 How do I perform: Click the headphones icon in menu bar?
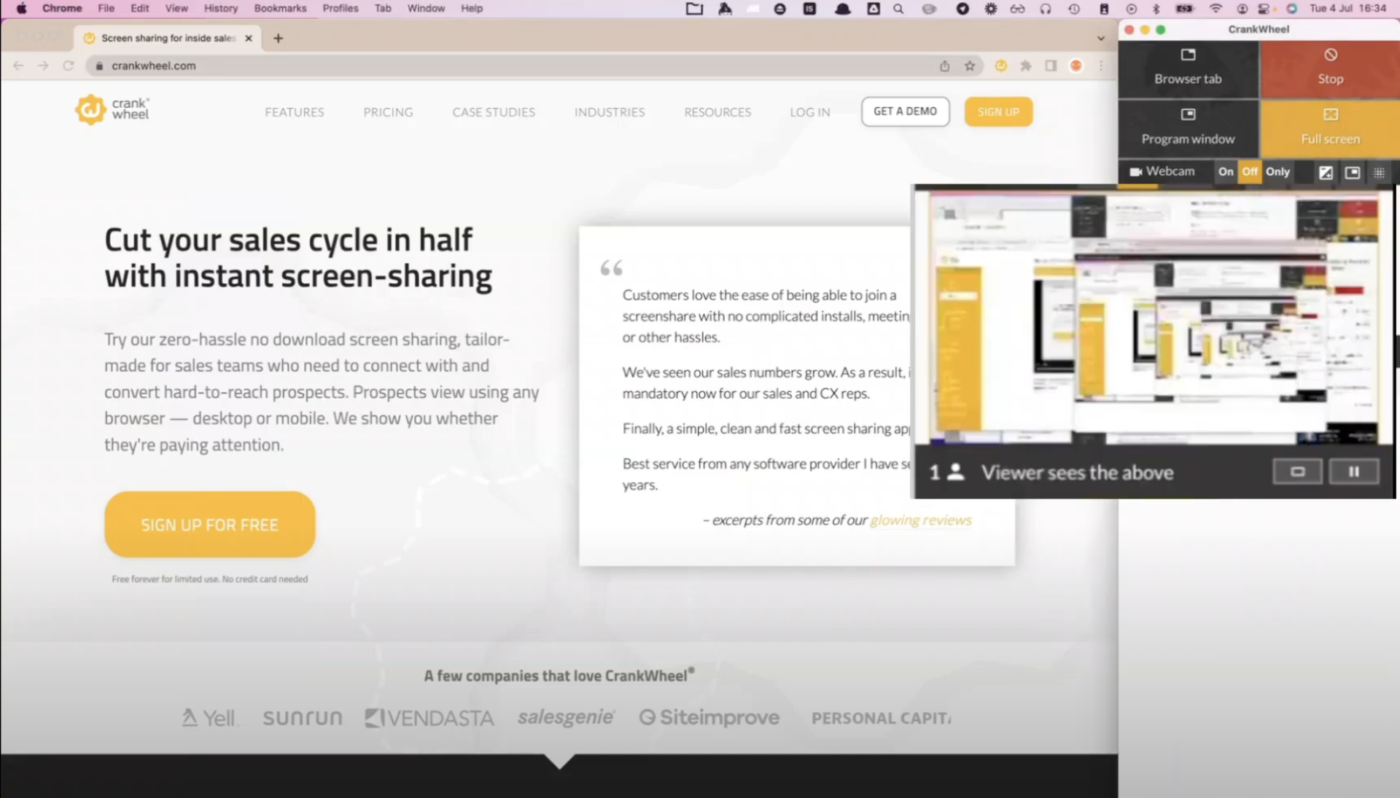[x=1045, y=8]
